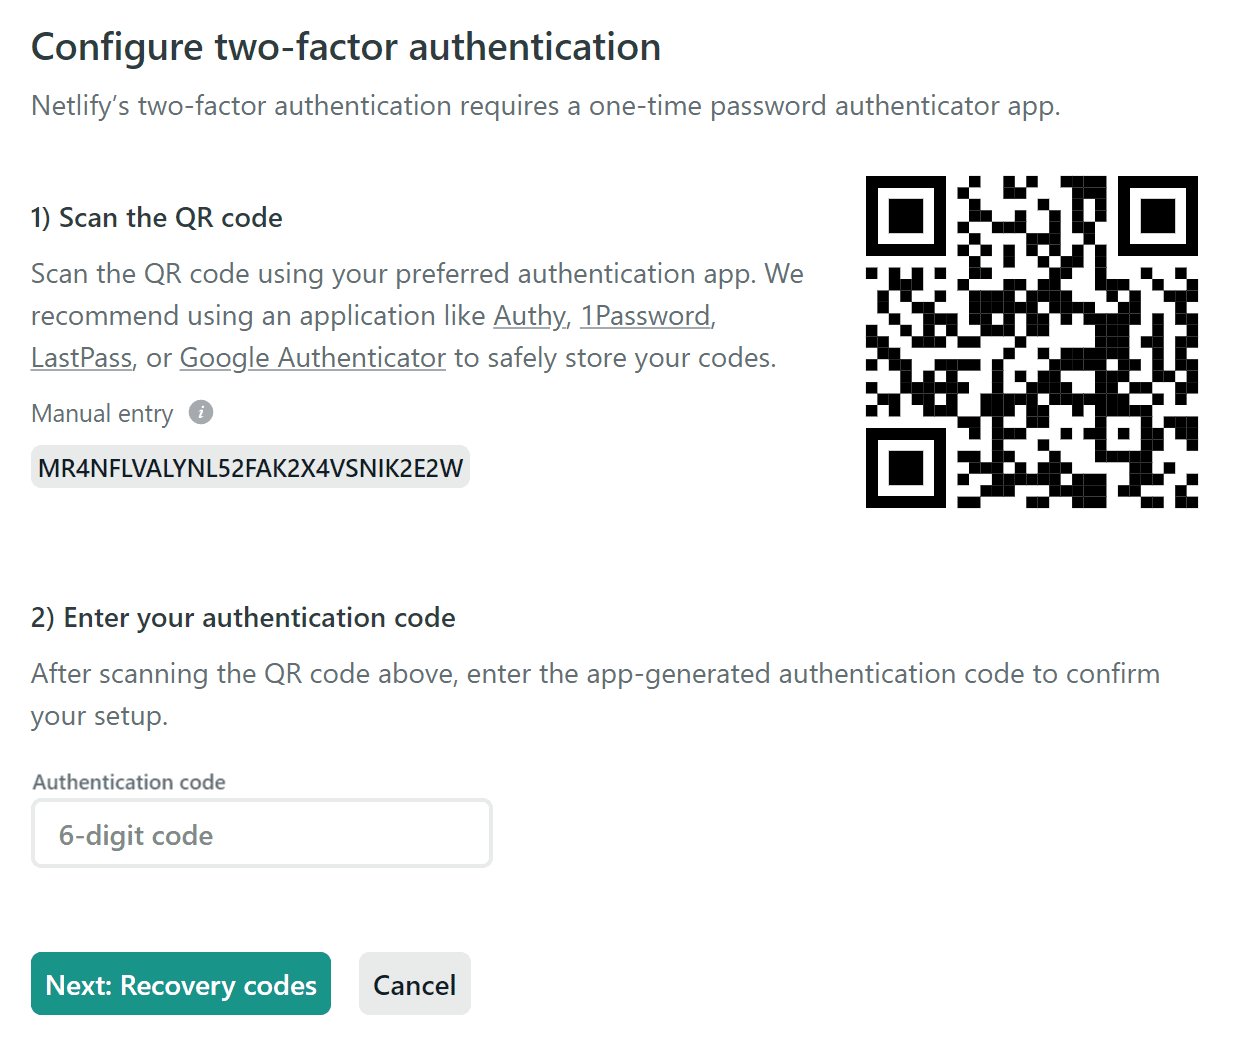Image resolution: width=1240 pixels, height=1045 pixels.
Task: Select the Enter your authentication code heading
Action: pyautogui.click(x=243, y=618)
